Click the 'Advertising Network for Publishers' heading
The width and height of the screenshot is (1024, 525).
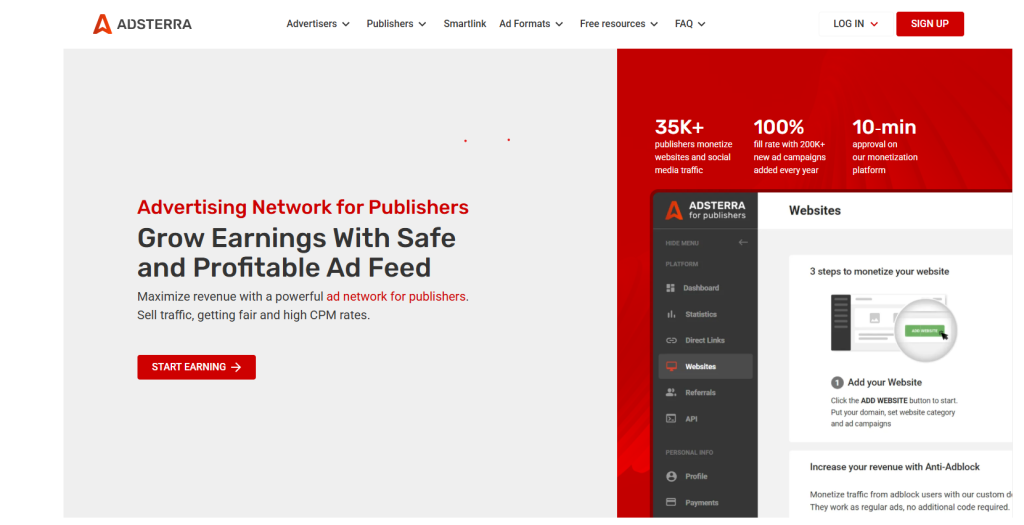(303, 207)
